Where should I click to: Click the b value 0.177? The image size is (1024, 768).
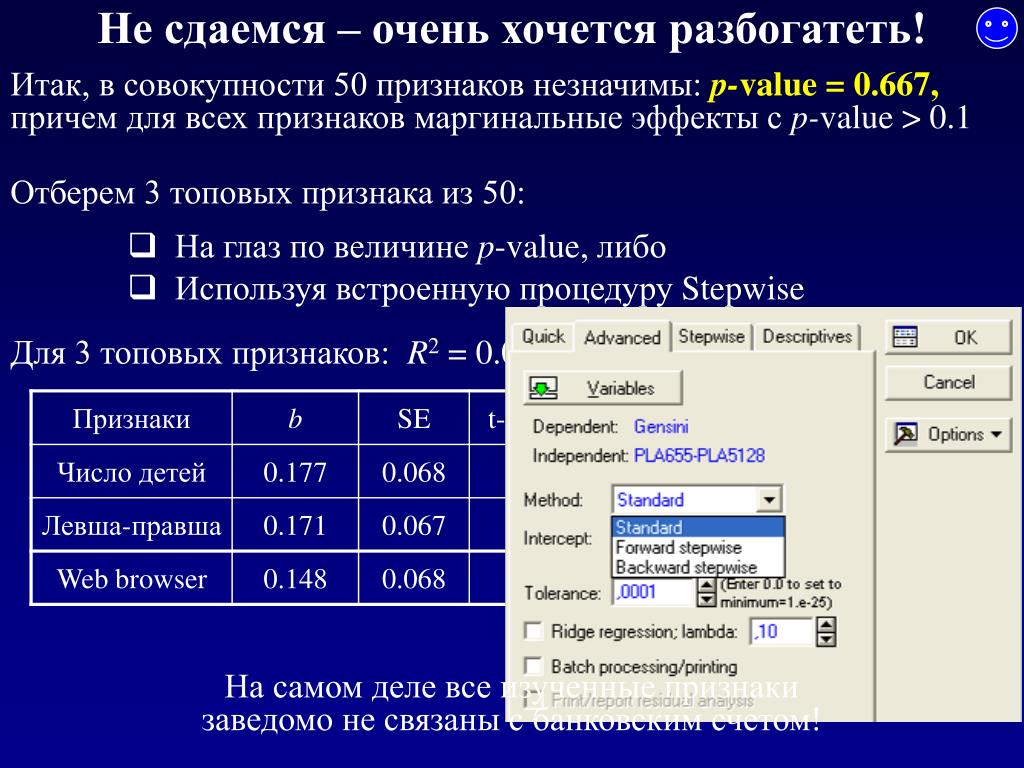(x=295, y=472)
